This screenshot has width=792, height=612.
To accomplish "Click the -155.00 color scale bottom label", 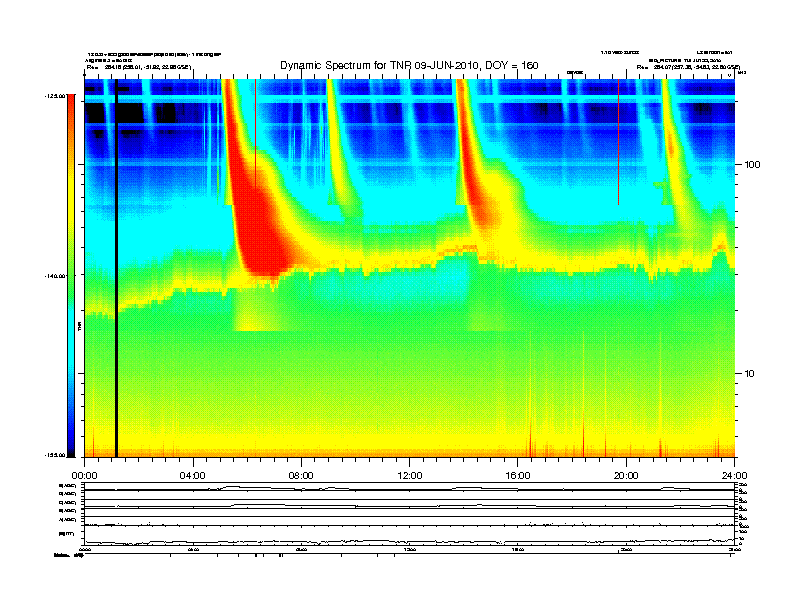I will [x=55, y=455].
